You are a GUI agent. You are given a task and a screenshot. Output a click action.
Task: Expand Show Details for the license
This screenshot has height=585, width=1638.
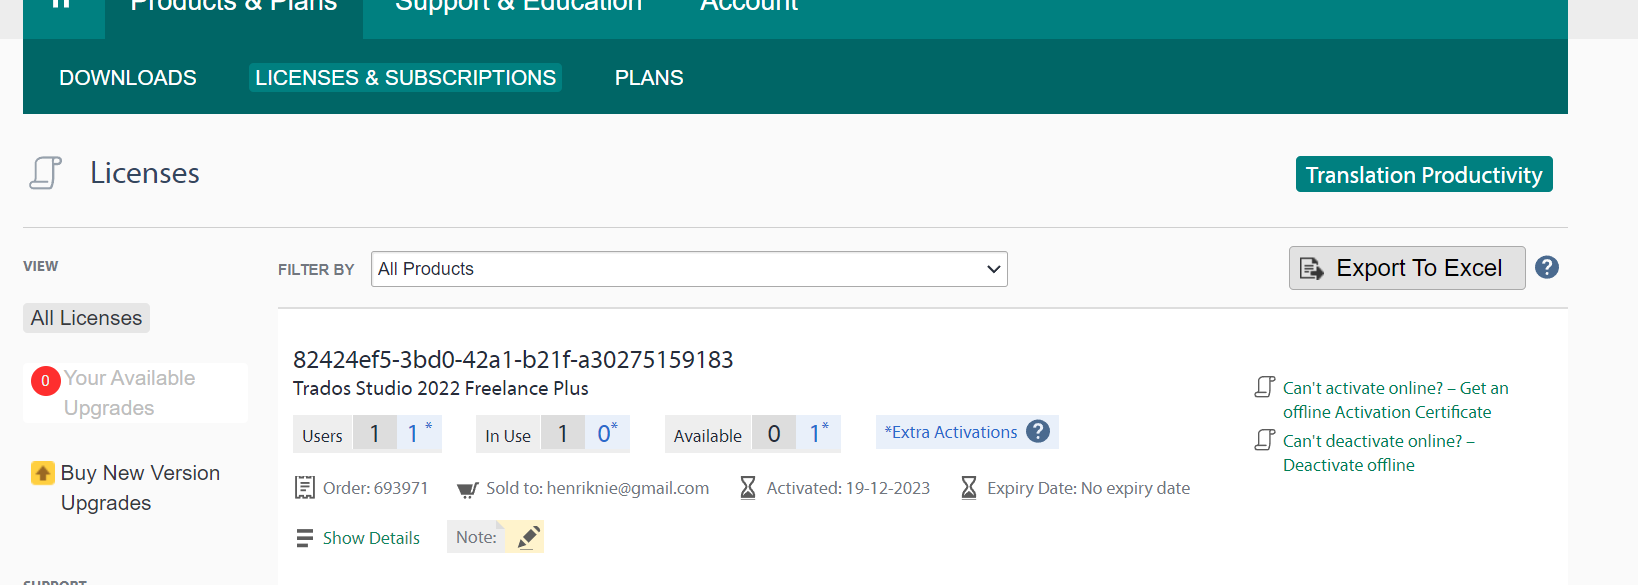click(x=371, y=538)
